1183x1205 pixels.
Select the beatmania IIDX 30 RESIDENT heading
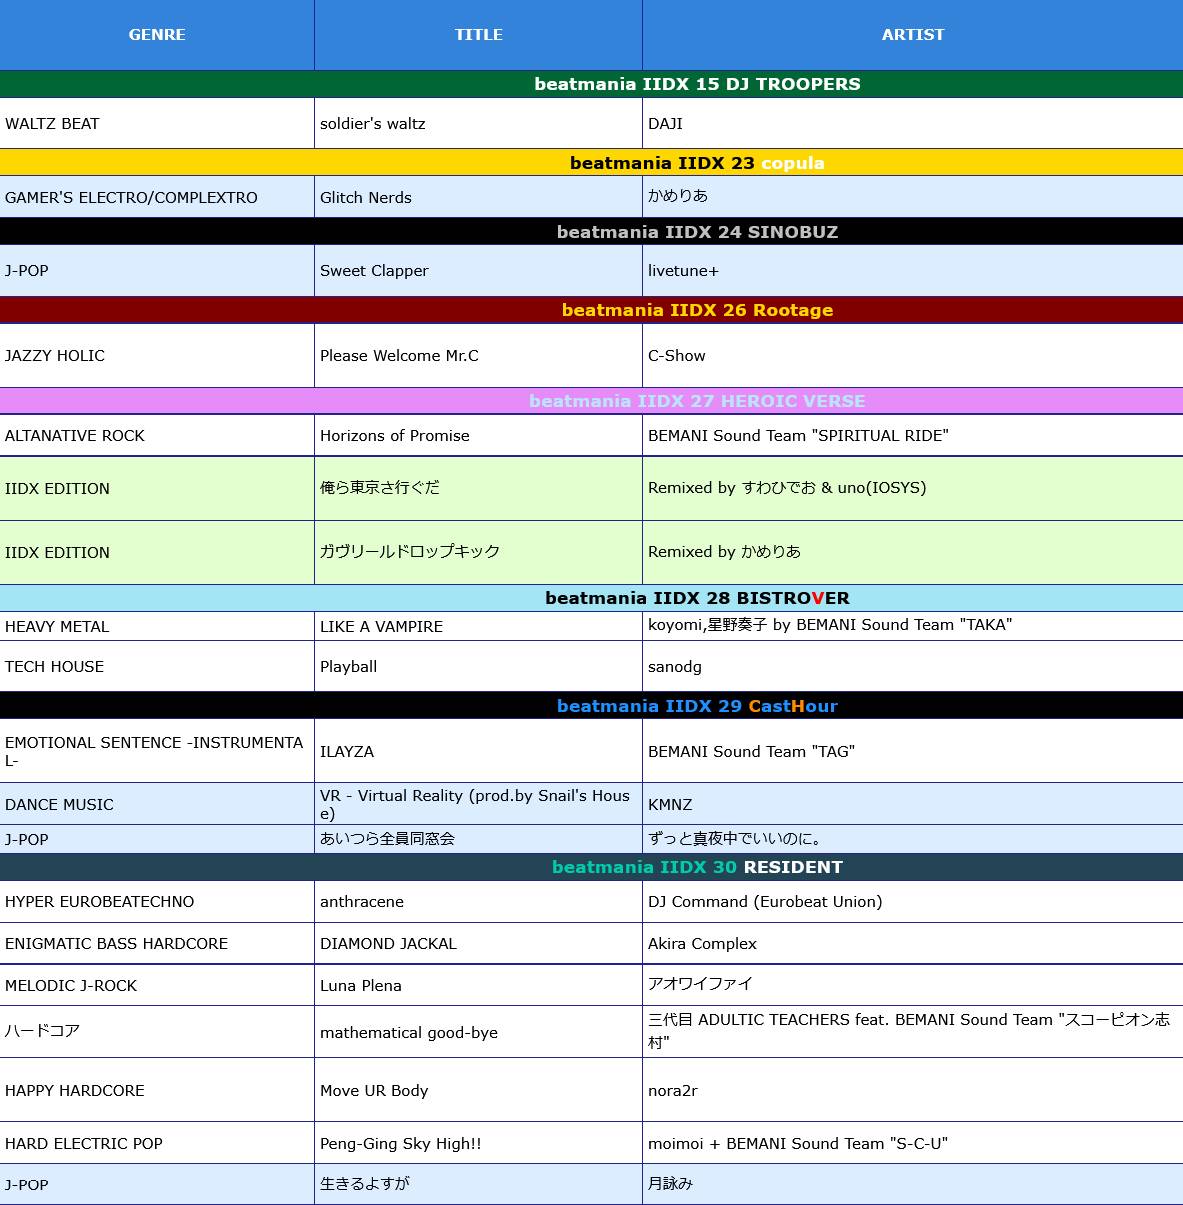(697, 867)
